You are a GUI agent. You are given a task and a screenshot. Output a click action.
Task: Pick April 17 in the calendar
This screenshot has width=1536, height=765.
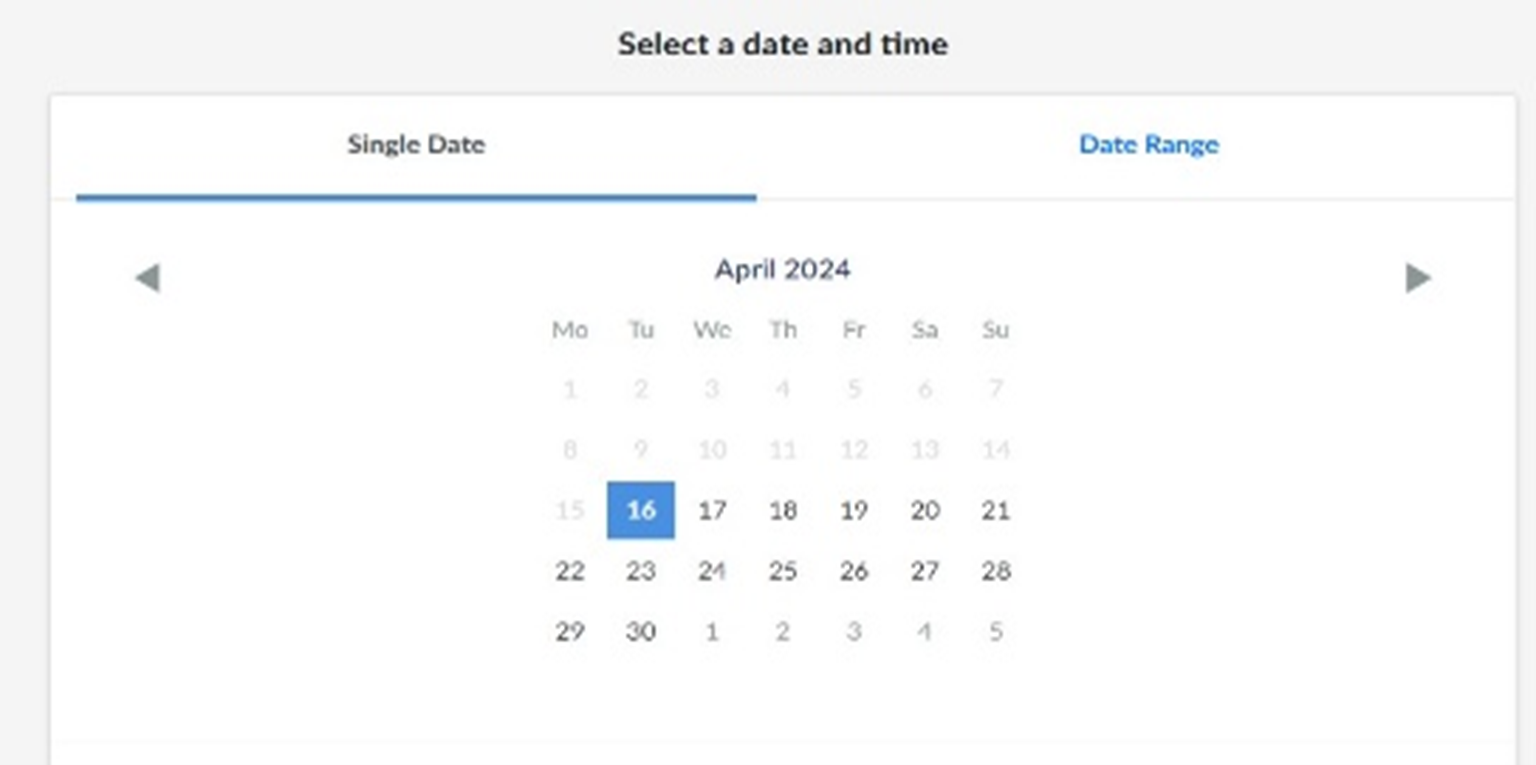[712, 510]
